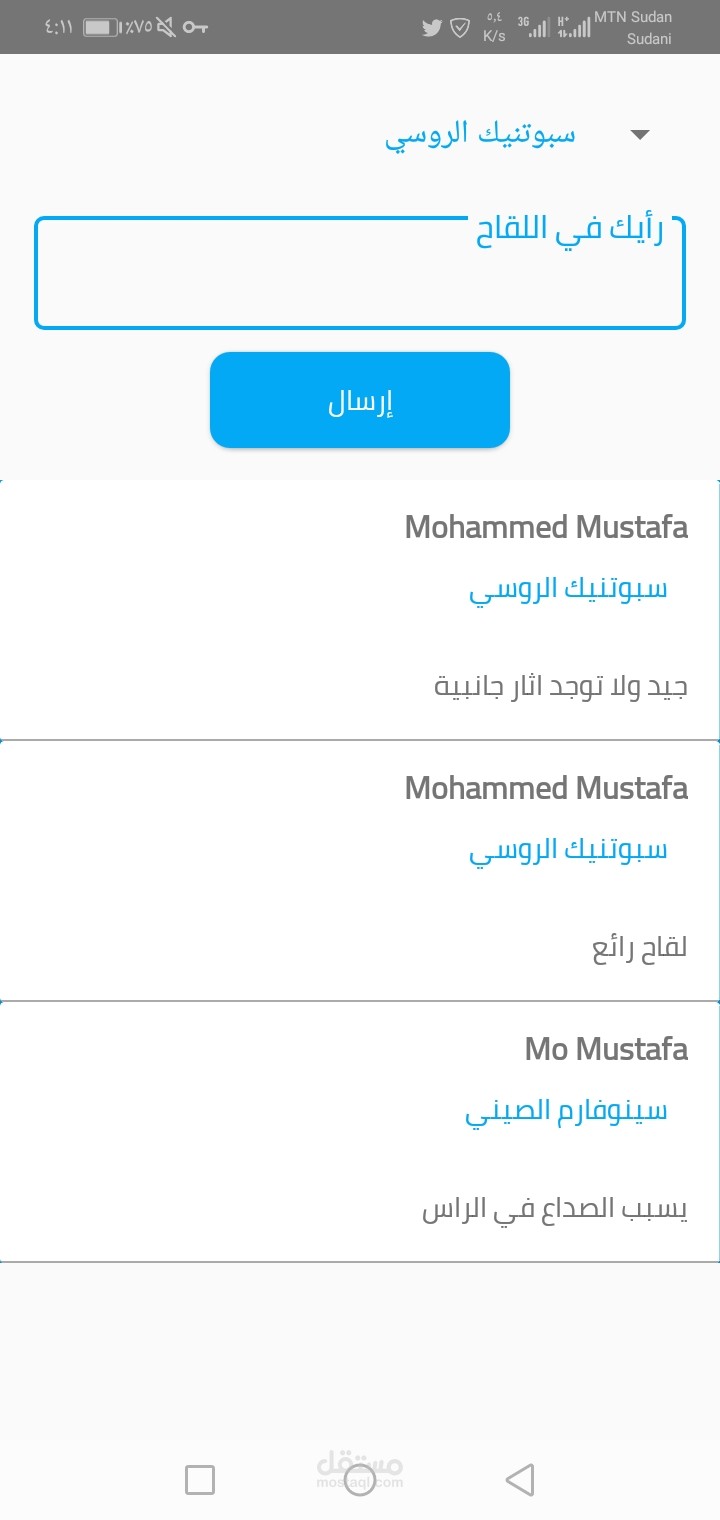Viewport: 720px width, 1520px height.
Task: Open the سبوتنيك الروسي vaccine selector
Action: pyautogui.click(x=518, y=135)
